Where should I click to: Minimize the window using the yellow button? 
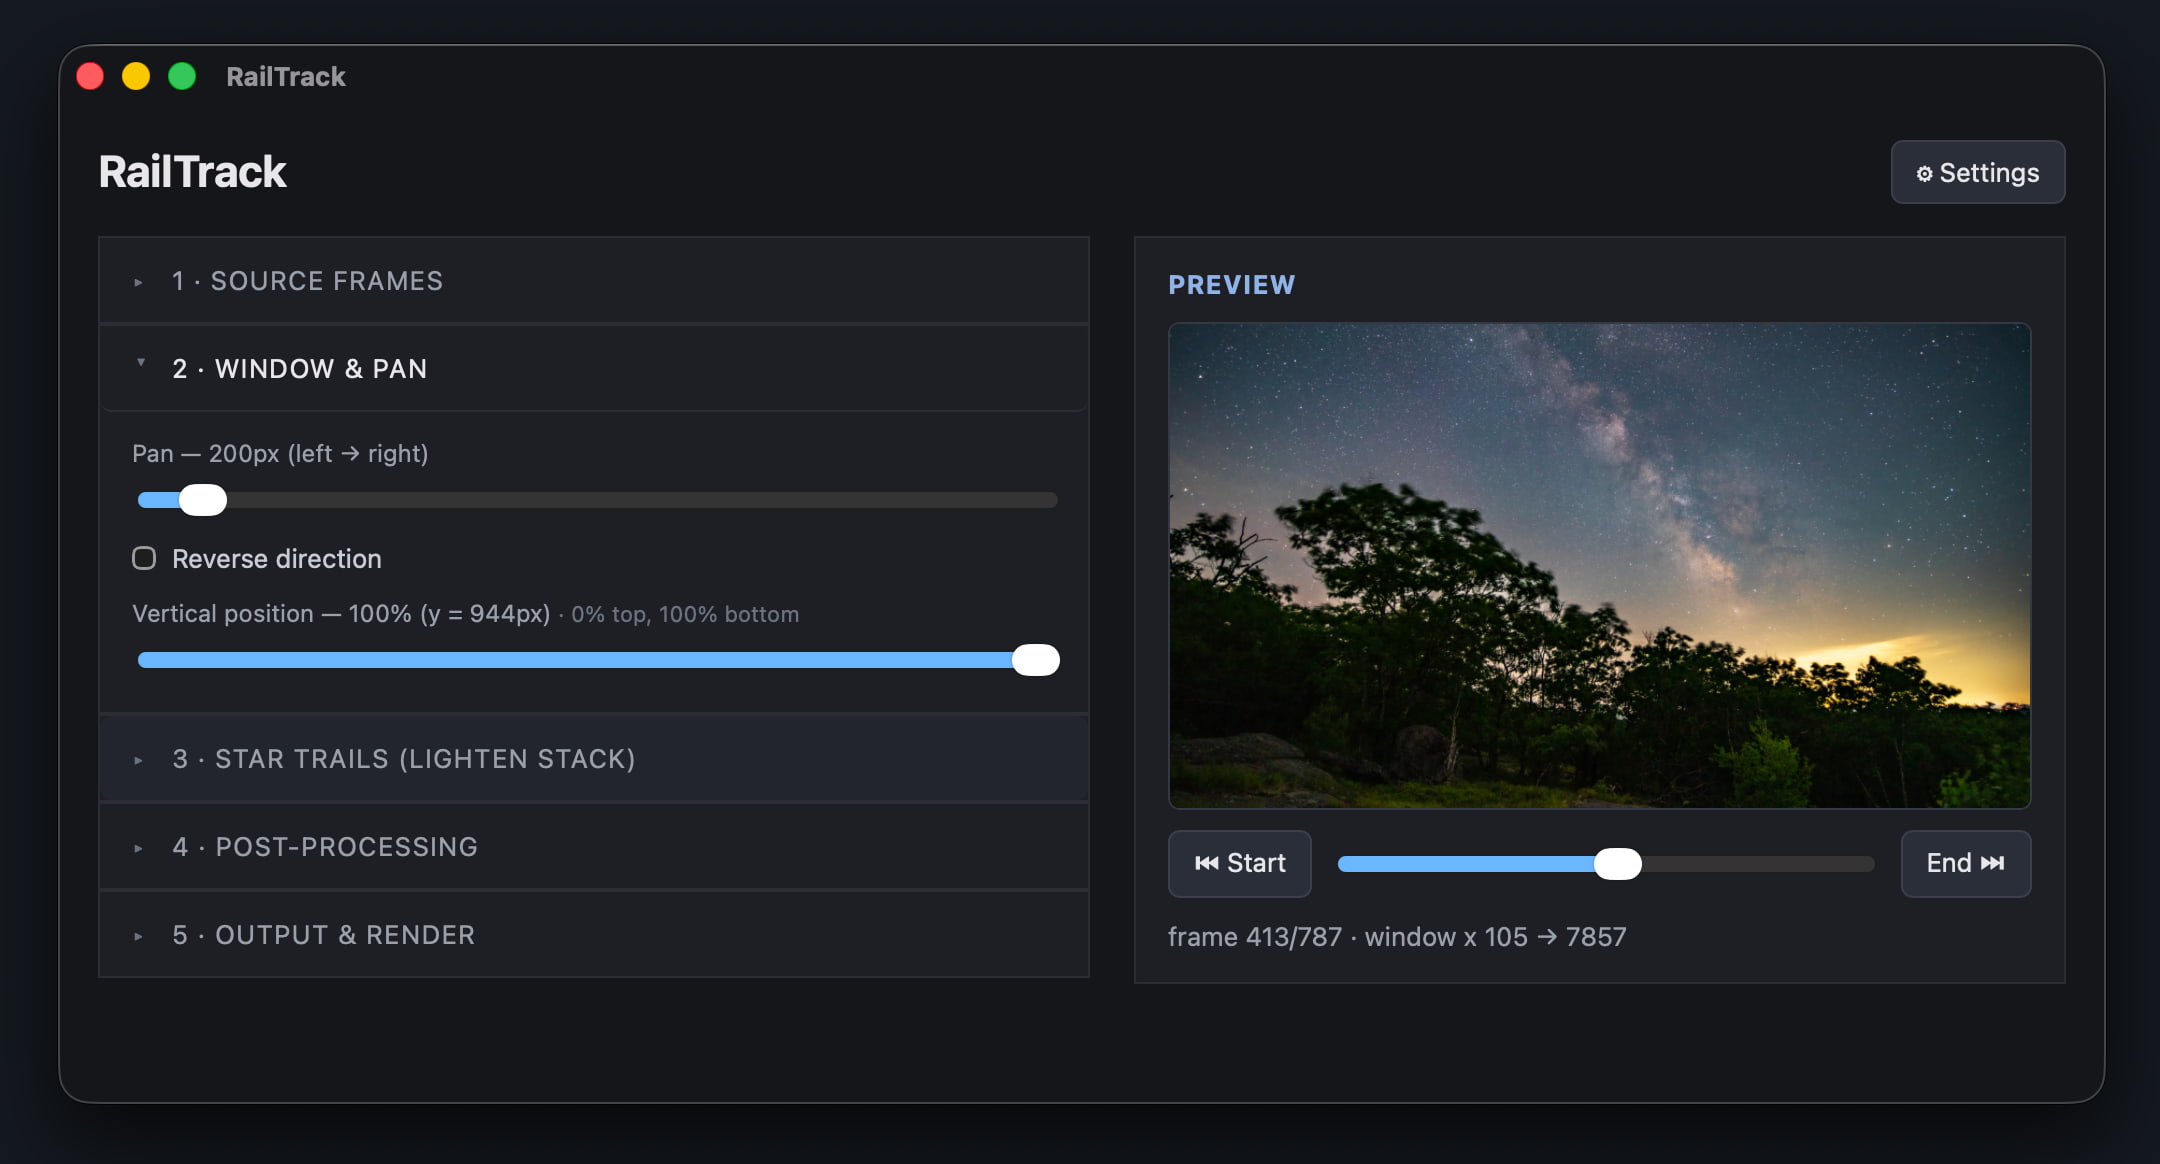coord(136,76)
